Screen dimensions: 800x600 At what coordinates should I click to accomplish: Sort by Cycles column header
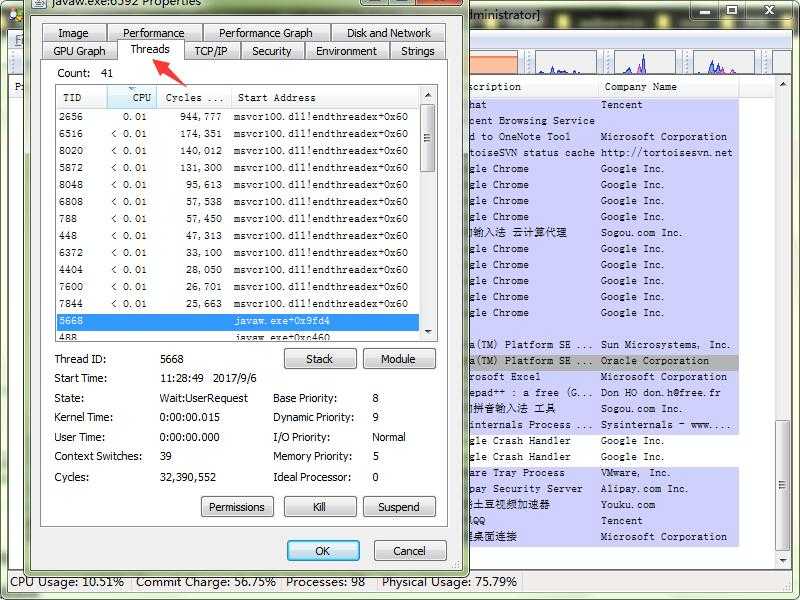click(x=194, y=97)
